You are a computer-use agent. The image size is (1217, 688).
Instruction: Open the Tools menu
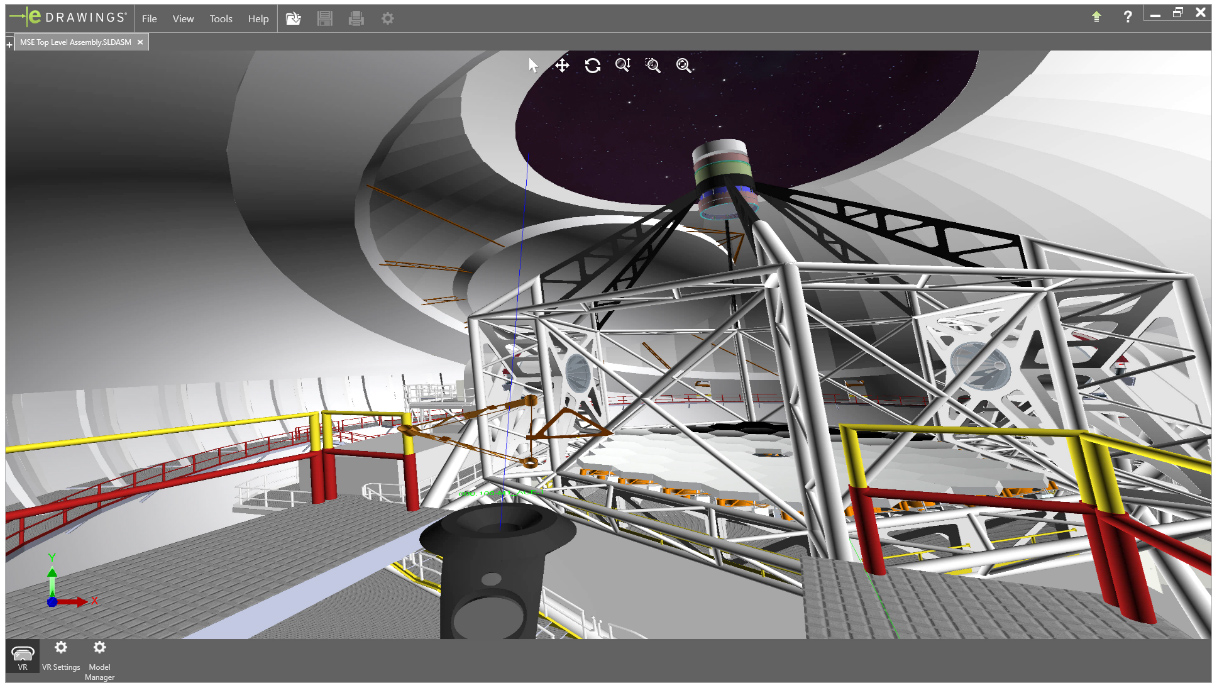[220, 17]
